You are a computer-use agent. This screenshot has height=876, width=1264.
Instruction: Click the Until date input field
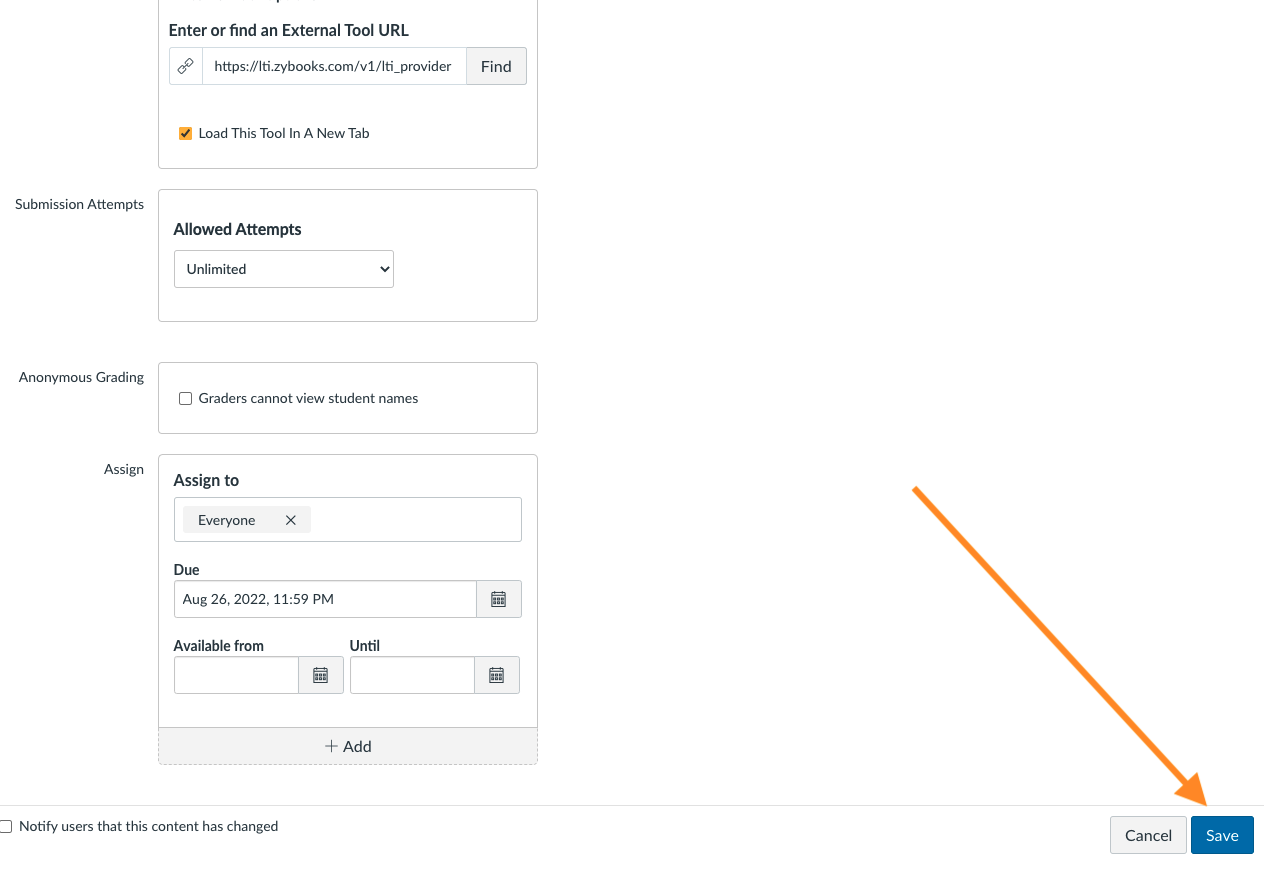(412, 675)
